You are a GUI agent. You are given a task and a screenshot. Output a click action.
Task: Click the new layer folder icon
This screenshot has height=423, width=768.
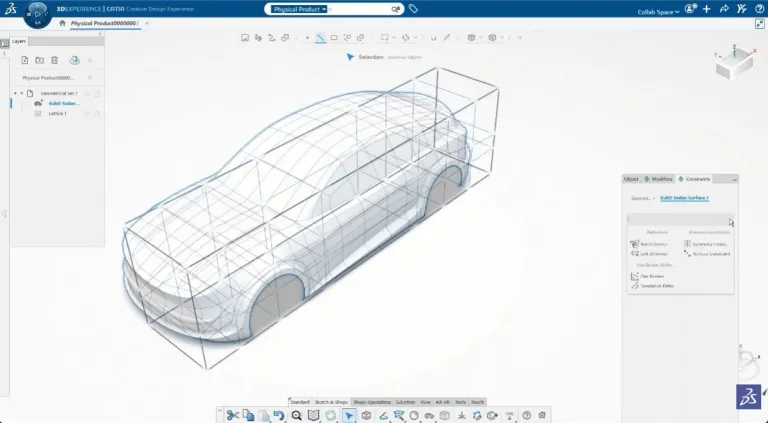coord(40,60)
